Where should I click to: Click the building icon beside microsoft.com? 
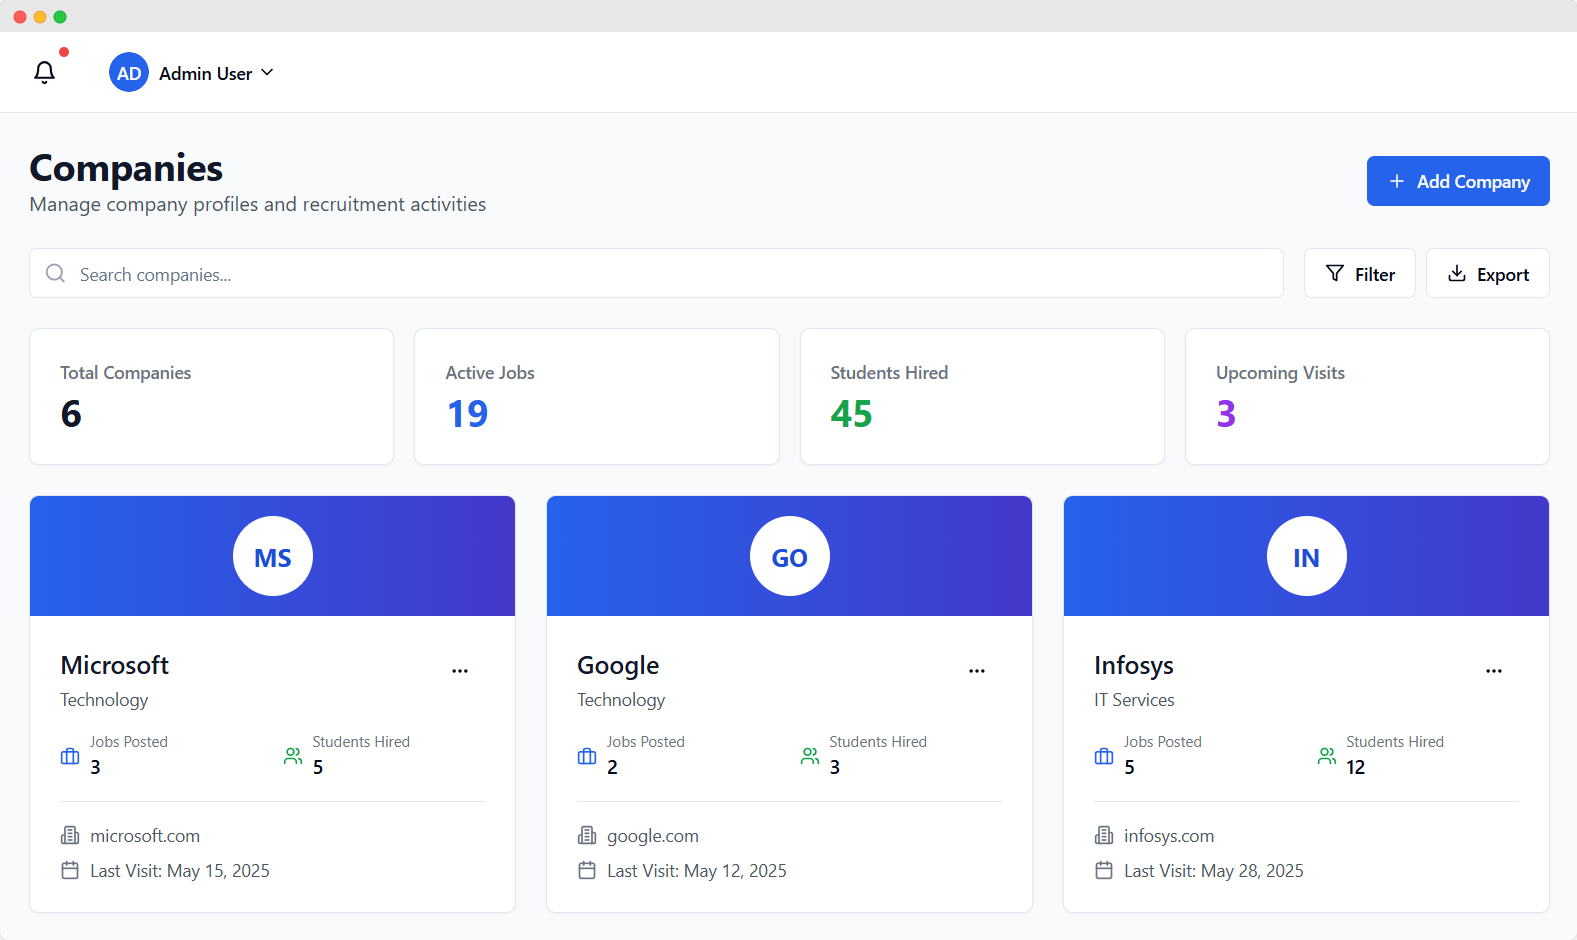(70, 835)
